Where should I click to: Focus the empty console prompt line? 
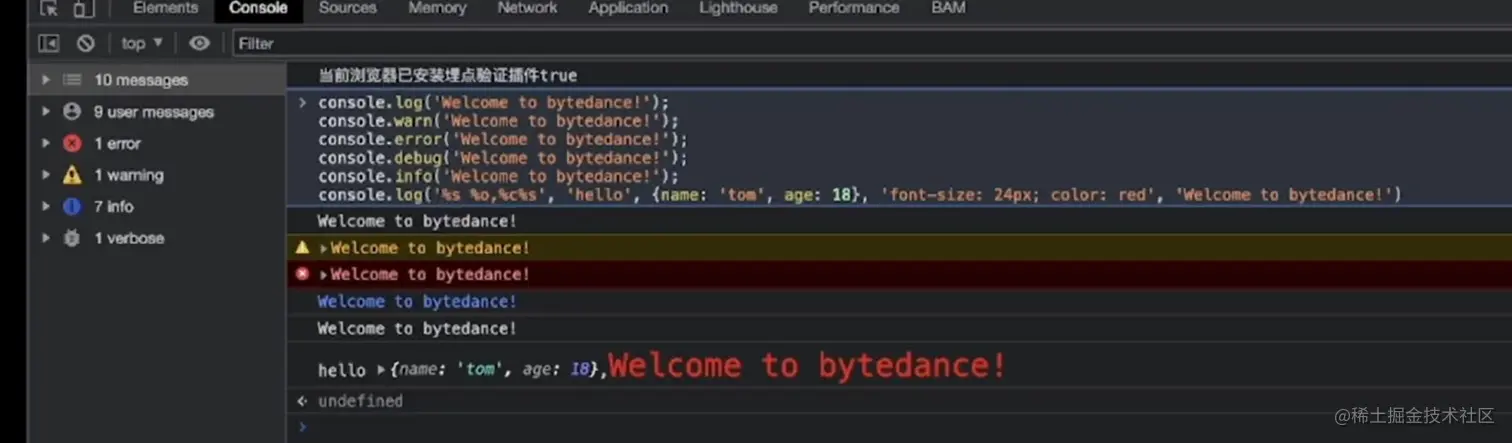click(899, 428)
